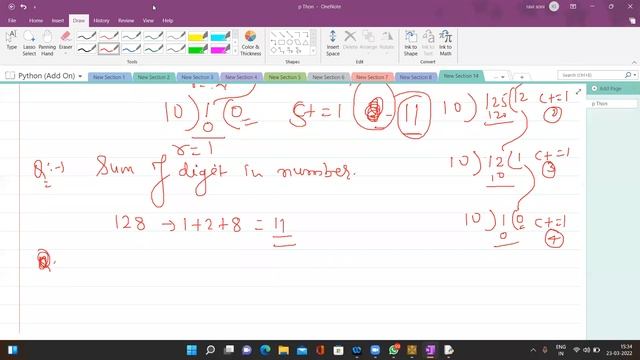Click the Insert Space tool
The width and height of the screenshot is (640, 360).
333,43
